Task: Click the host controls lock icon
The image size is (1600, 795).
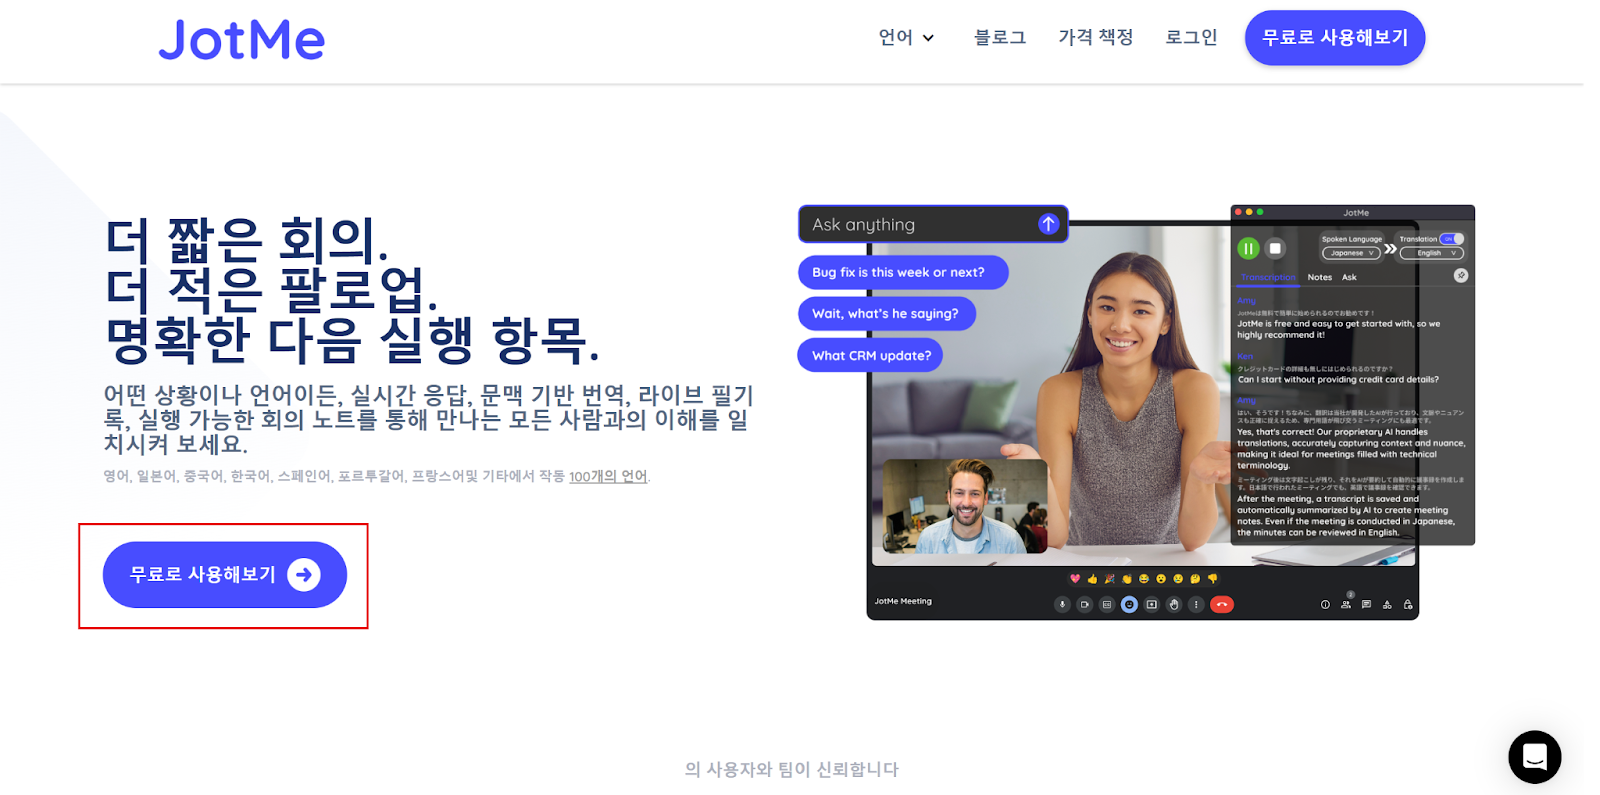Action: pos(1408,604)
